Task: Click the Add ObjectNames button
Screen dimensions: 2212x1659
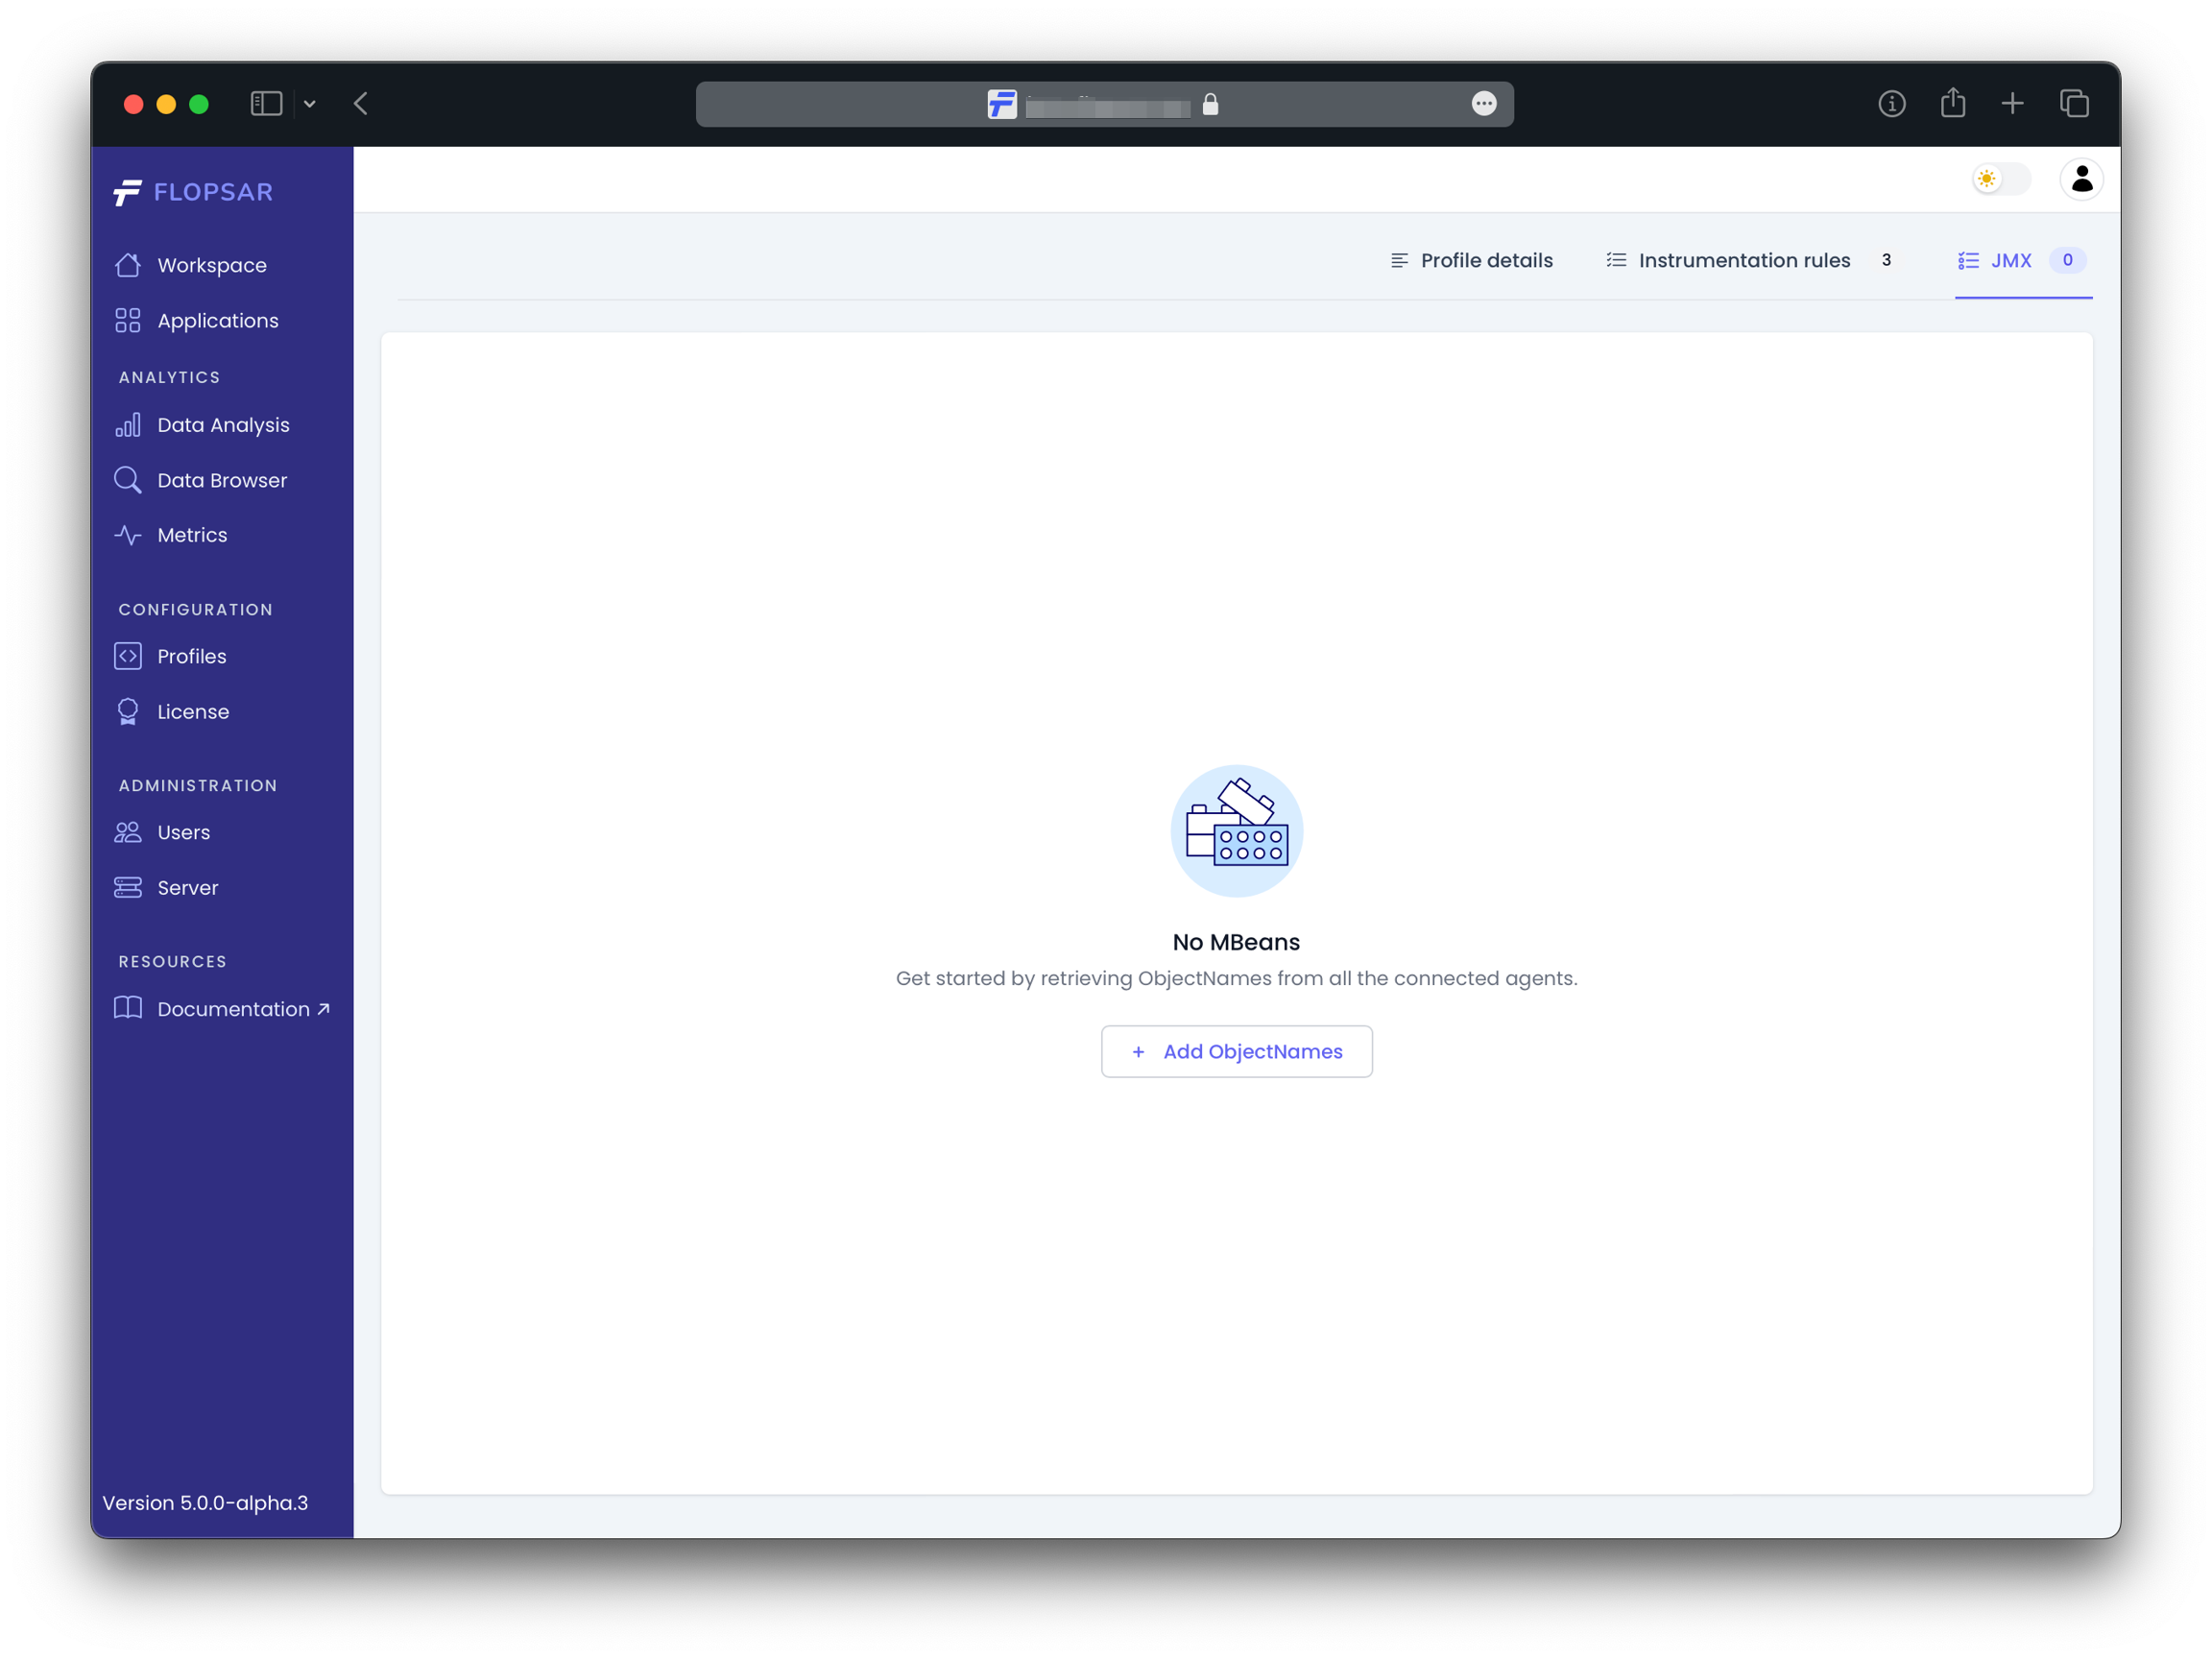Action: coord(1236,1051)
